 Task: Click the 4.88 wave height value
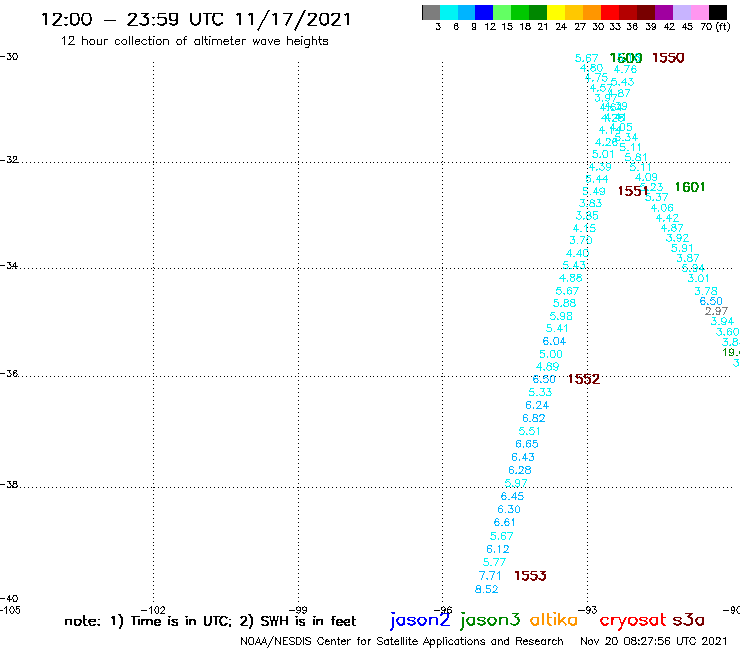(571, 278)
